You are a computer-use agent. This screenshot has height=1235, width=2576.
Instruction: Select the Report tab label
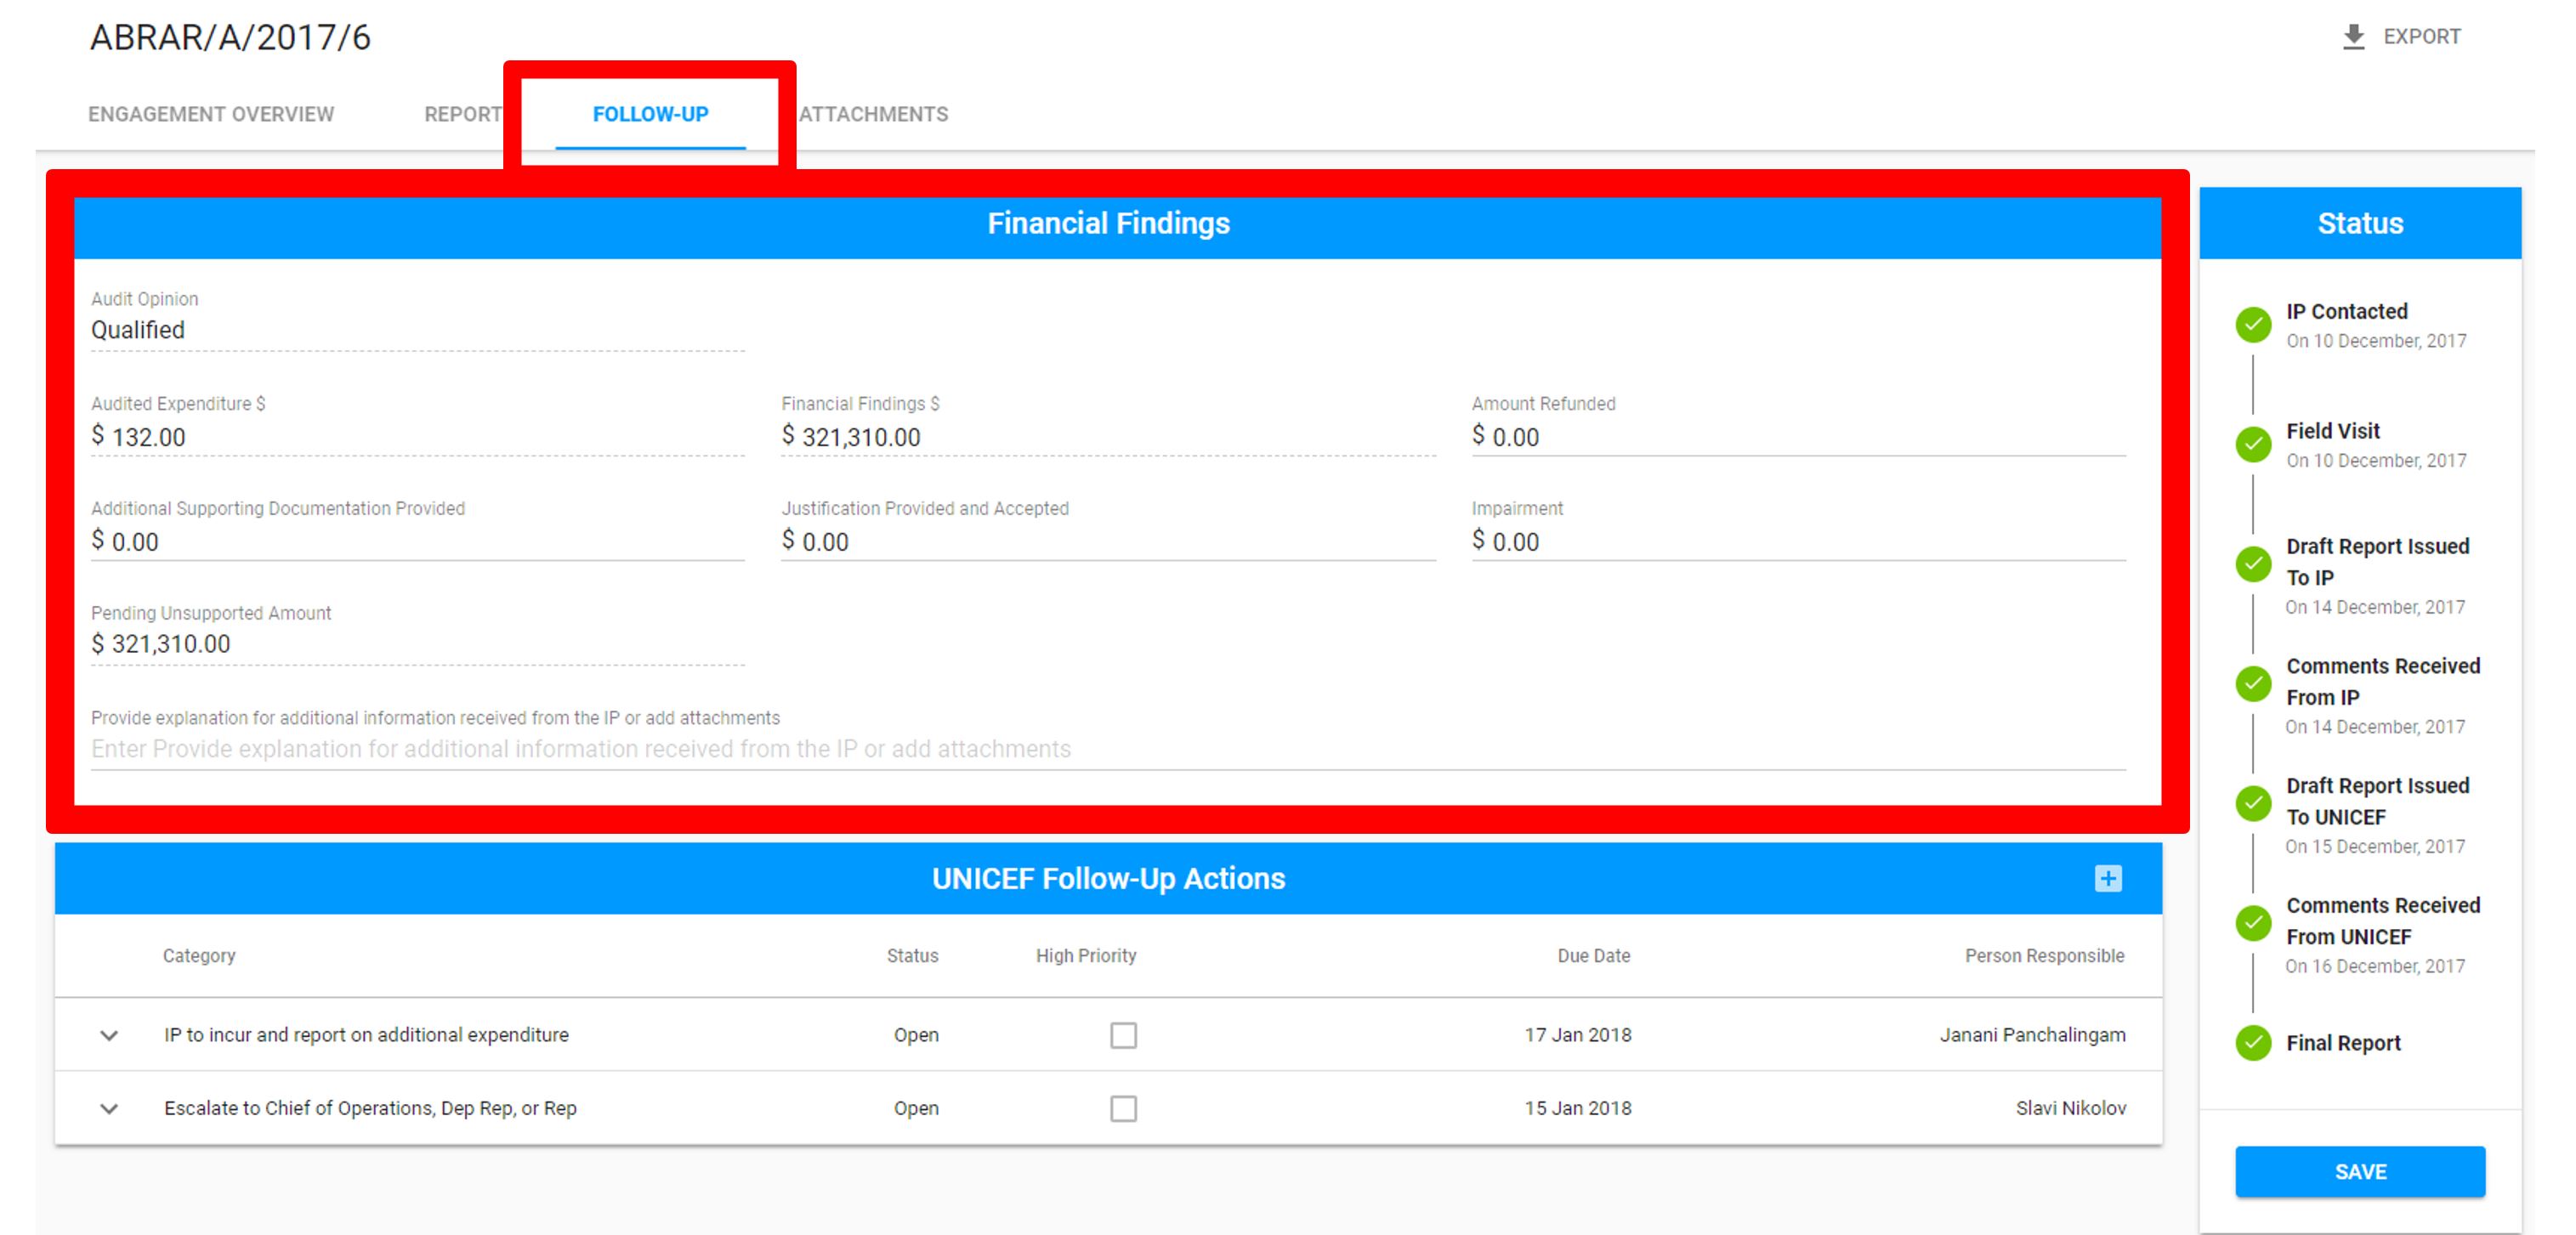463,113
